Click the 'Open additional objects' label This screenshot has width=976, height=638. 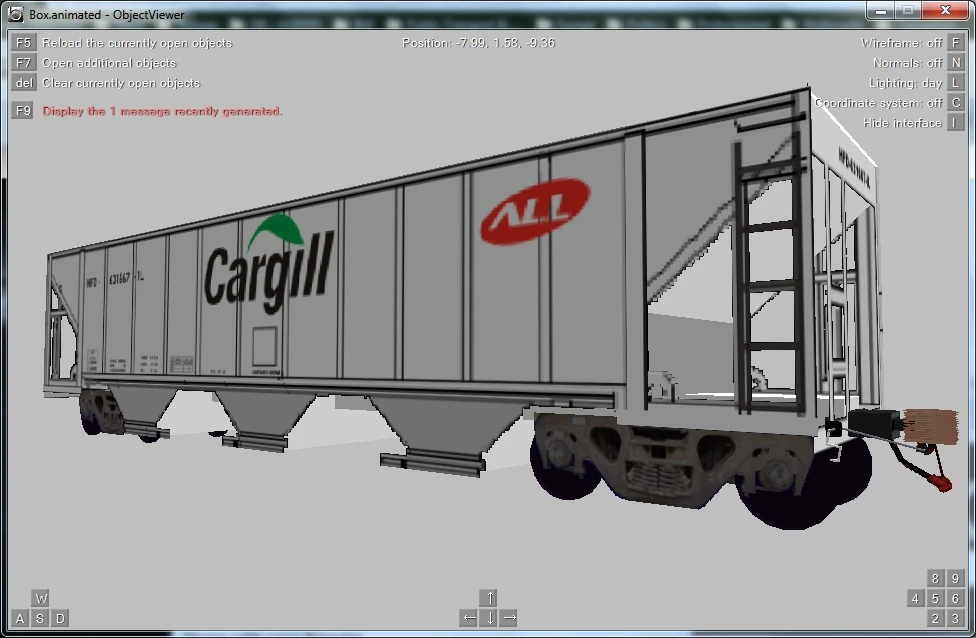point(109,63)
